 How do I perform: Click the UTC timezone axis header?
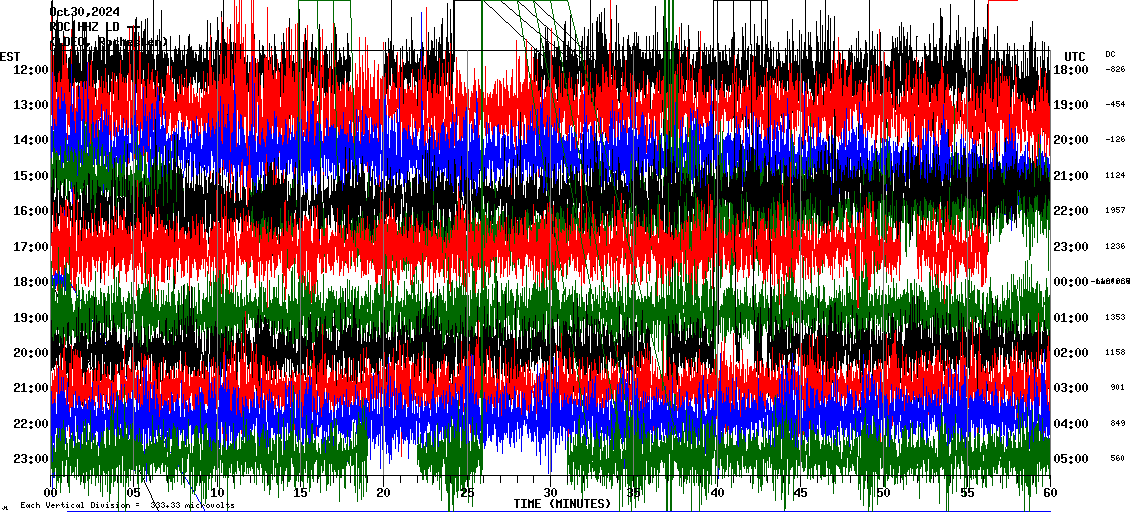click(1074, 56)
